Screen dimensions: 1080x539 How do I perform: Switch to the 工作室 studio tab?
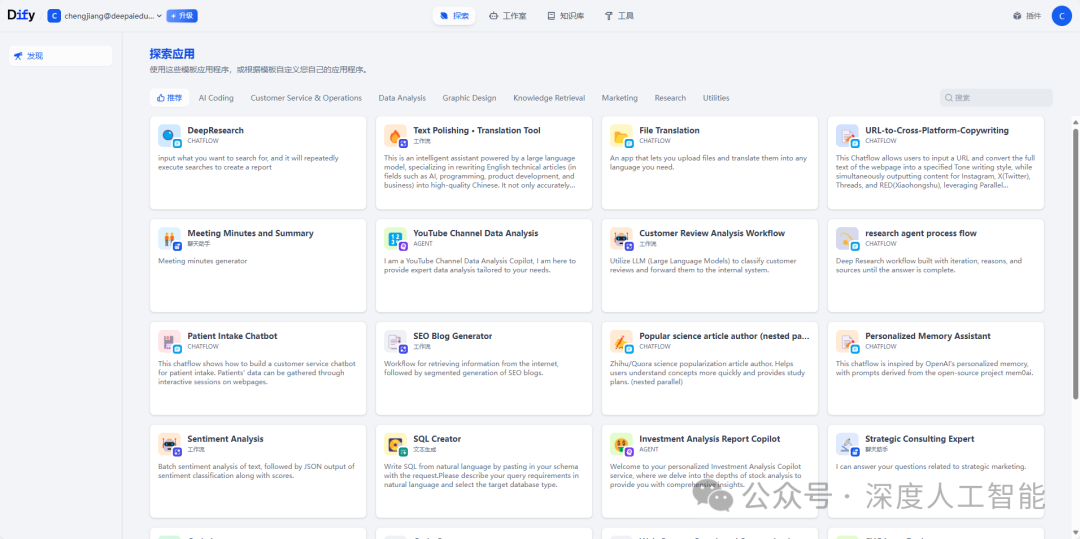click(x=508, y=16)
